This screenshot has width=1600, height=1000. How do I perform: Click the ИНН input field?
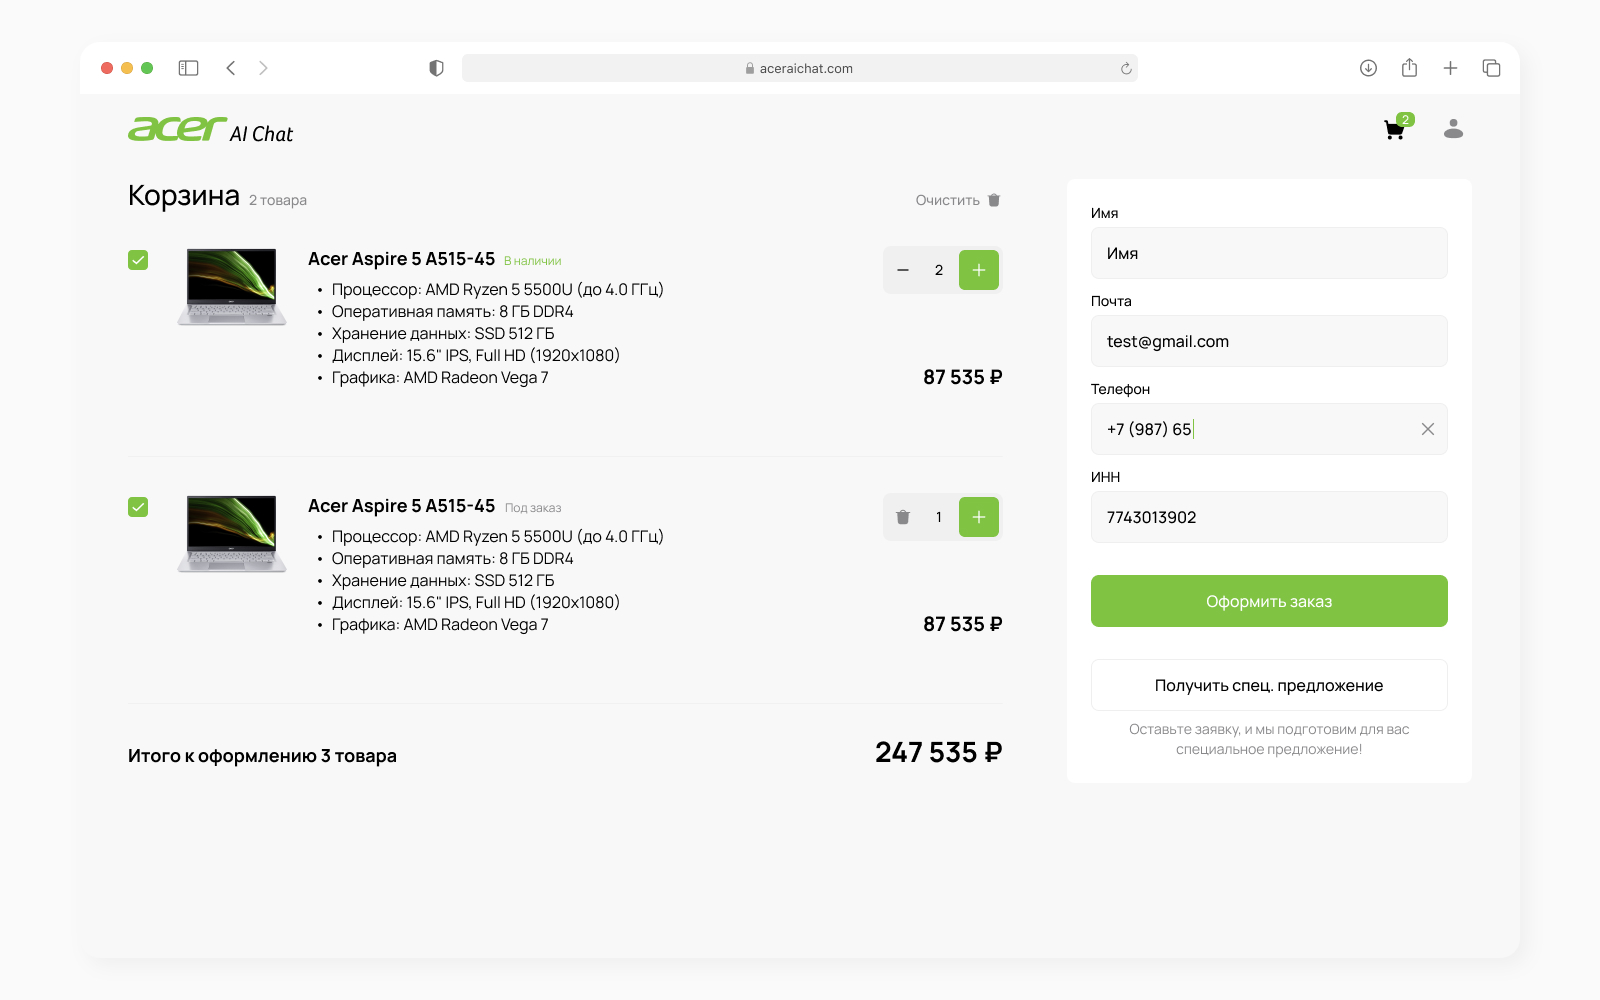(x=1268, y=517)
